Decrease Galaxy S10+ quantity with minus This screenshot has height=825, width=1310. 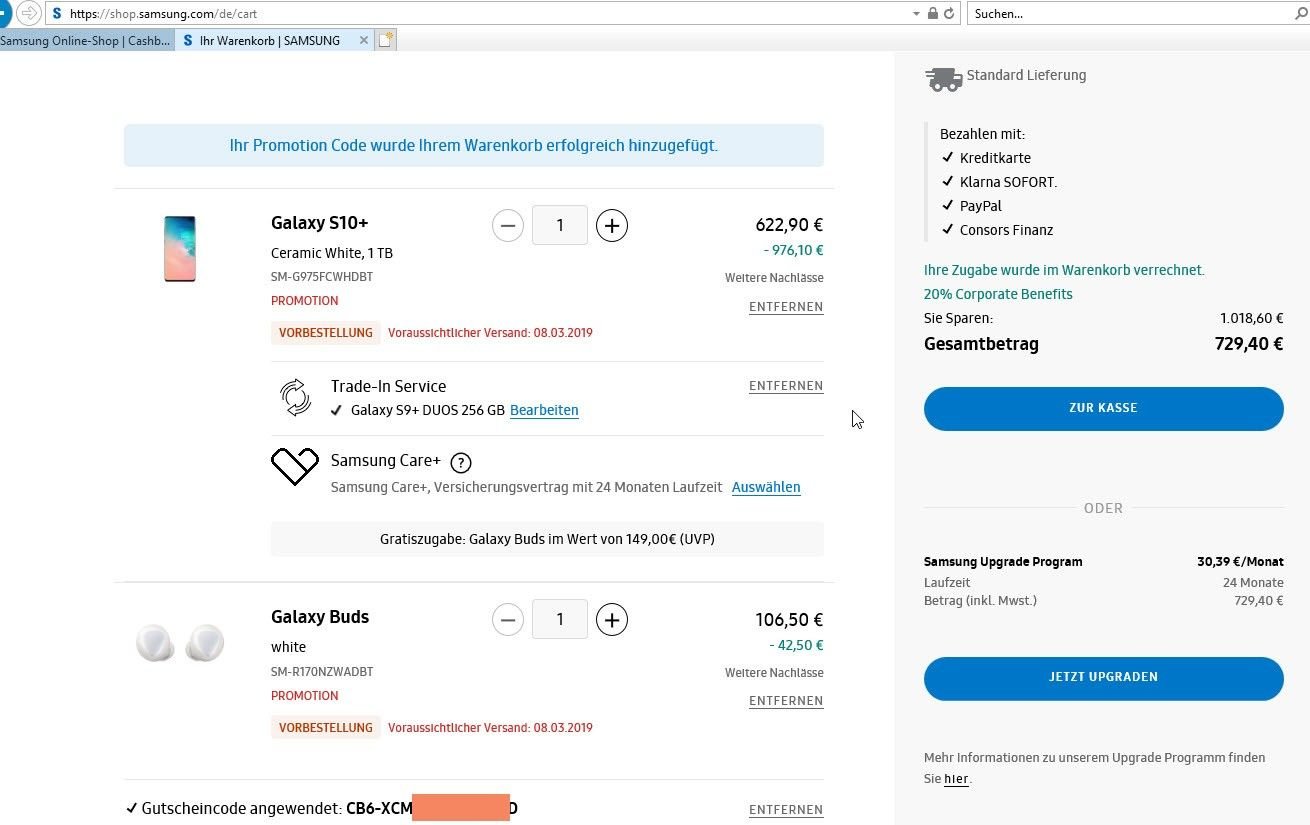(x=508, y=226)
